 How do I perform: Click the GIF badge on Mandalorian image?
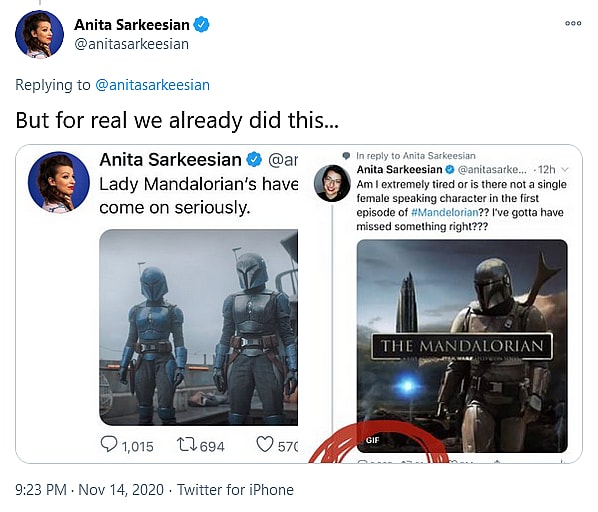(373, 440)
